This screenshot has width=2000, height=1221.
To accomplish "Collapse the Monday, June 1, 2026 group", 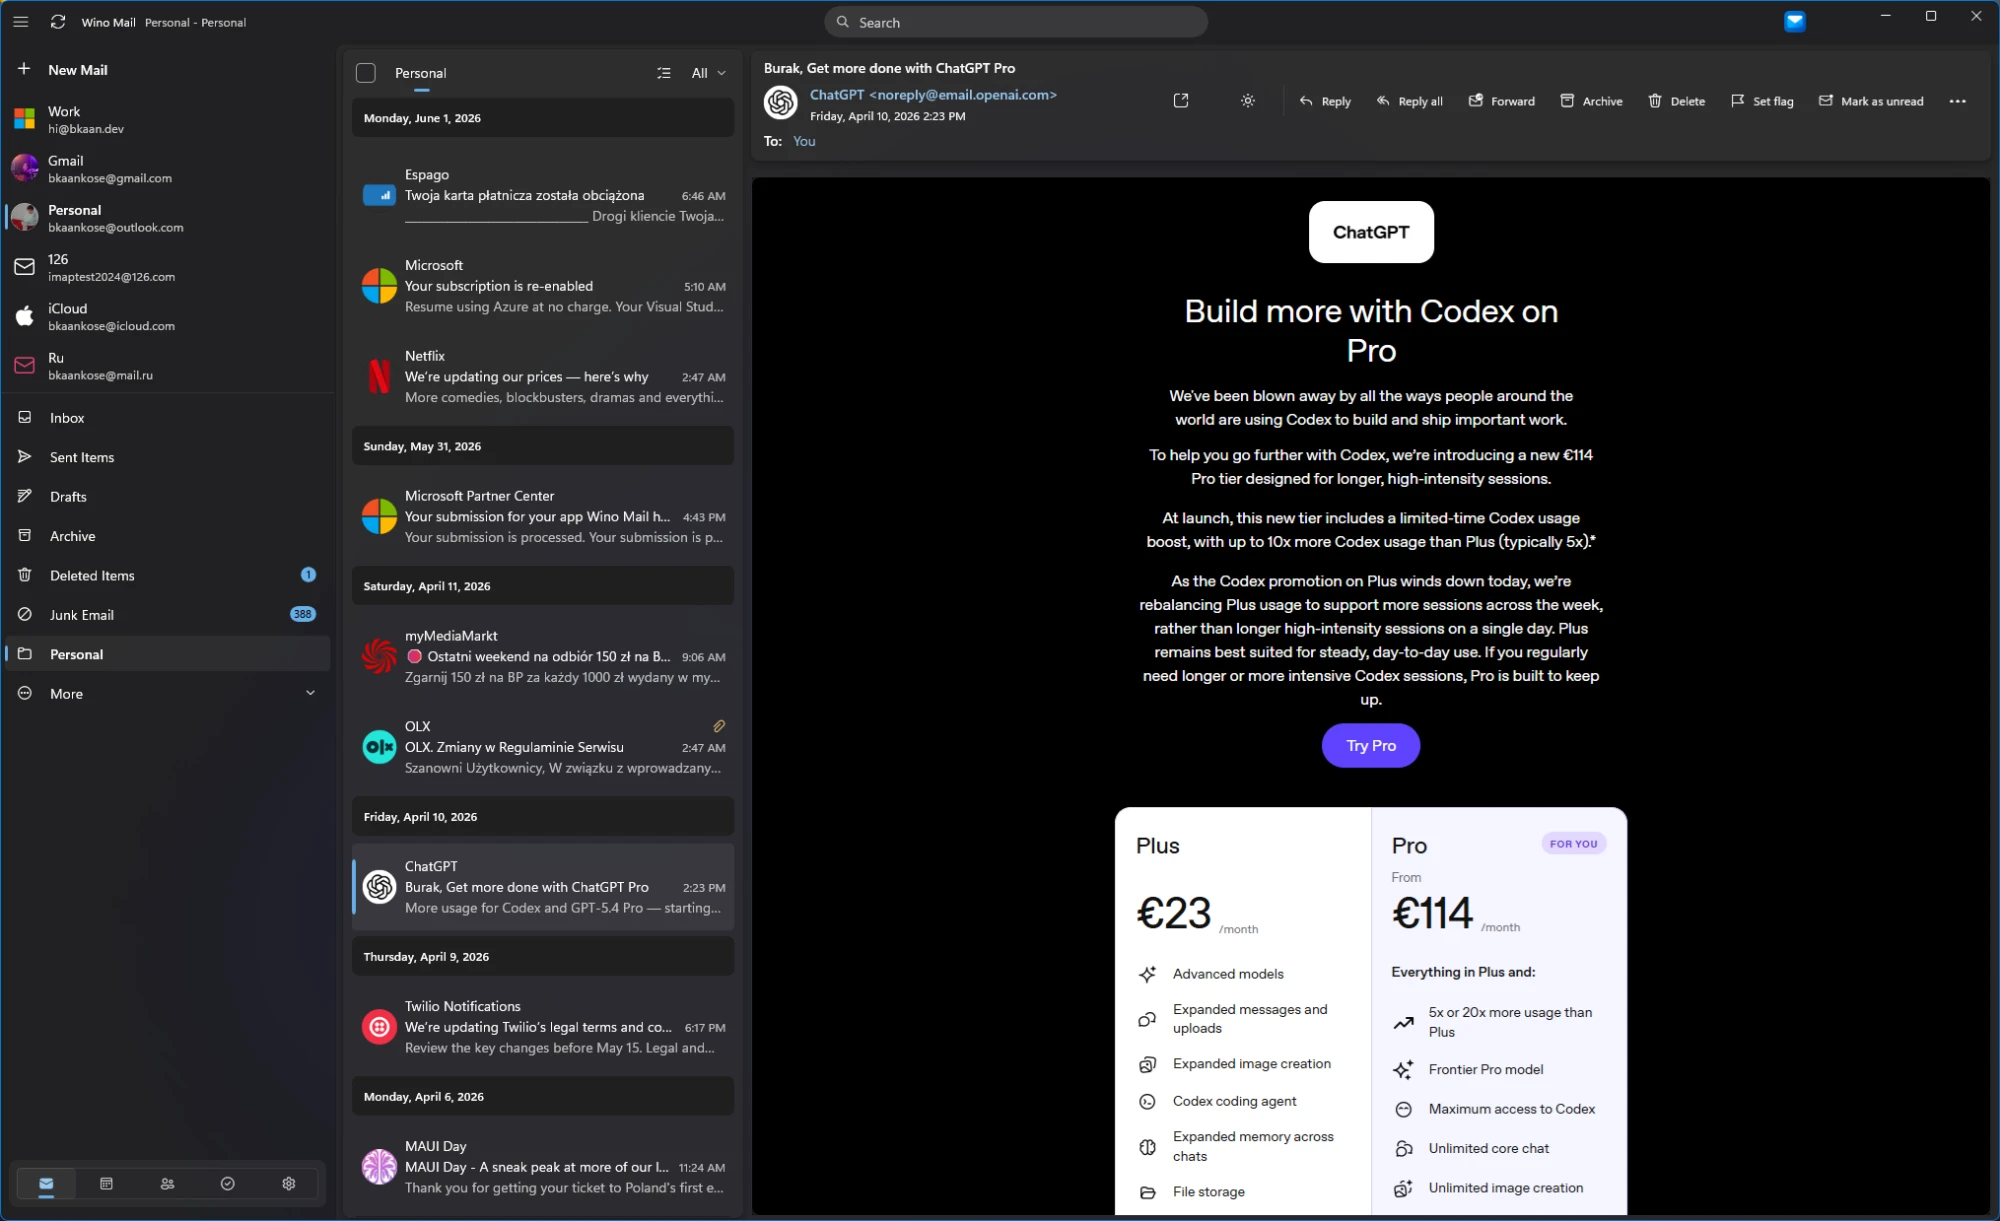I will [542, 118].
